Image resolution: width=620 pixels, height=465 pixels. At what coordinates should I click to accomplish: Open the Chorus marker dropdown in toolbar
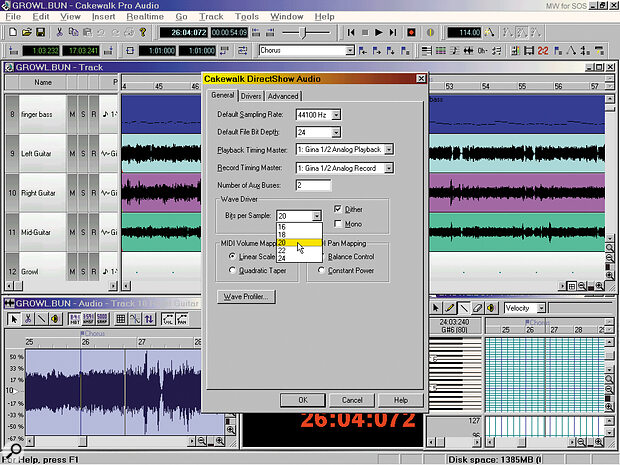point(350,51)
